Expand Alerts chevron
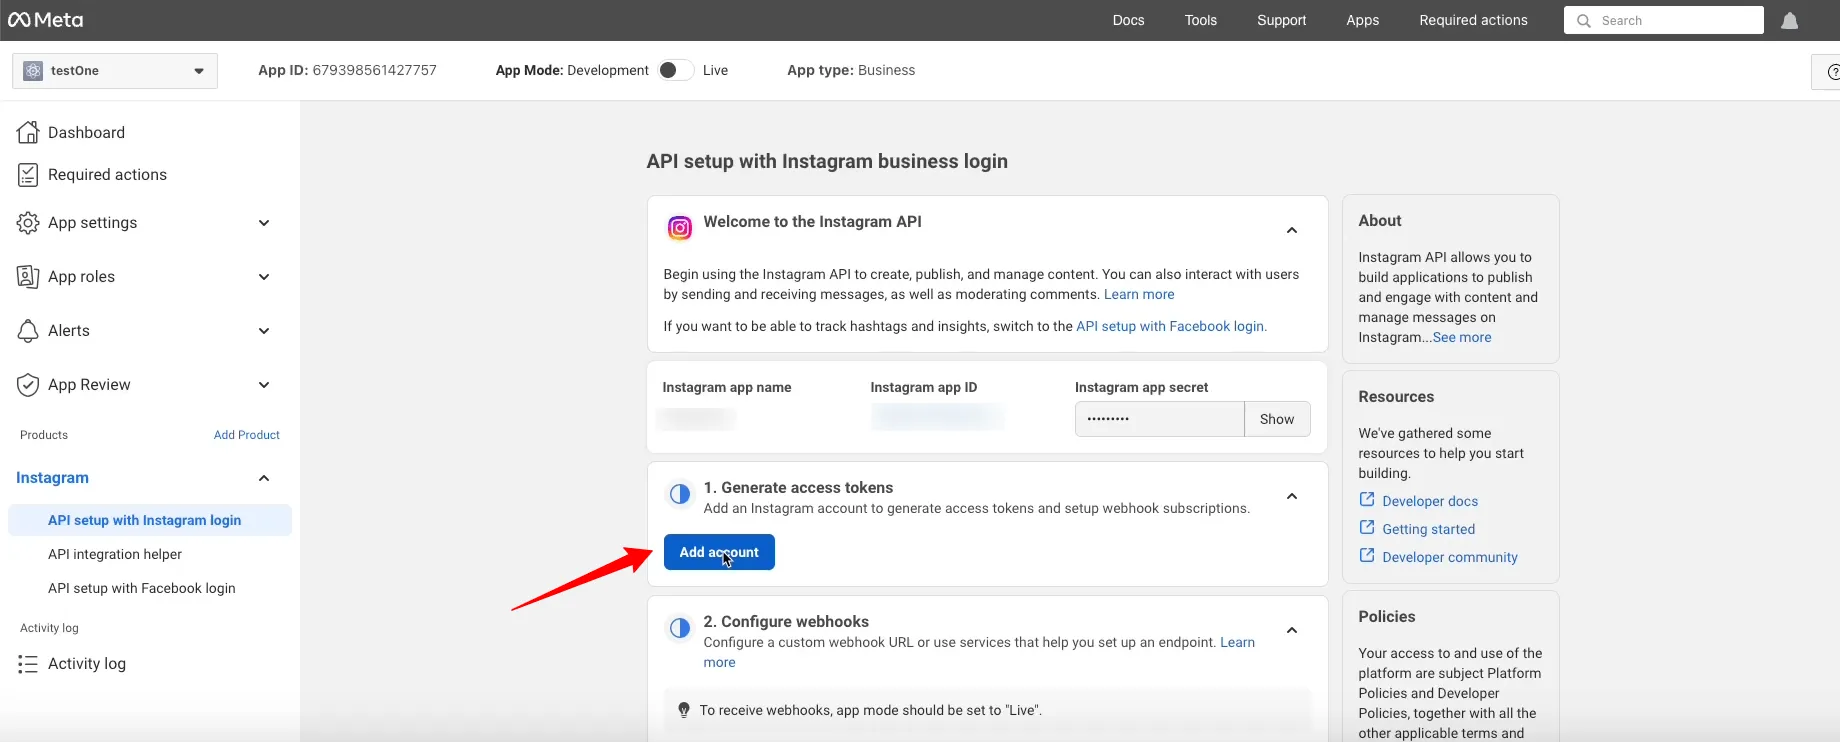This screenshot has height=742, width=1840. [264, 331]
